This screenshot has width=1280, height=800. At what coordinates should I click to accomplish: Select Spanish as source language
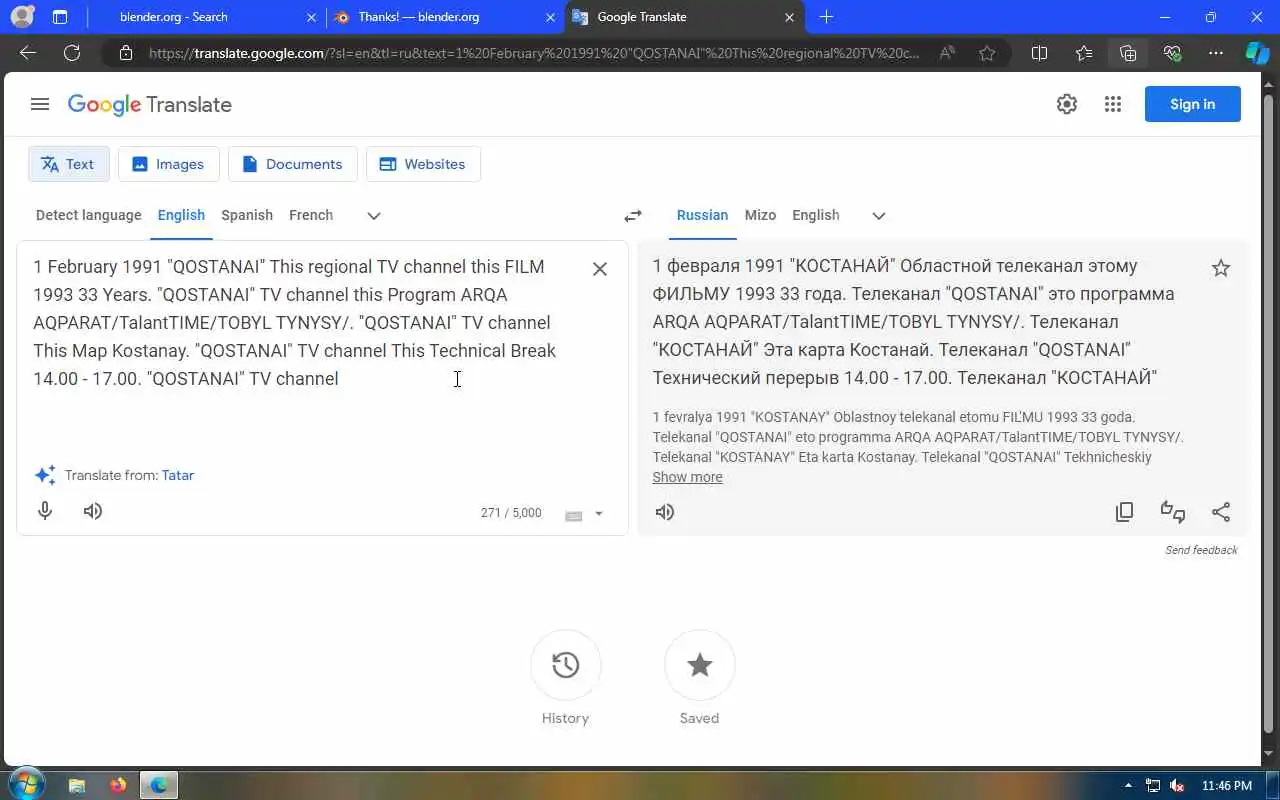click(247, 215)
